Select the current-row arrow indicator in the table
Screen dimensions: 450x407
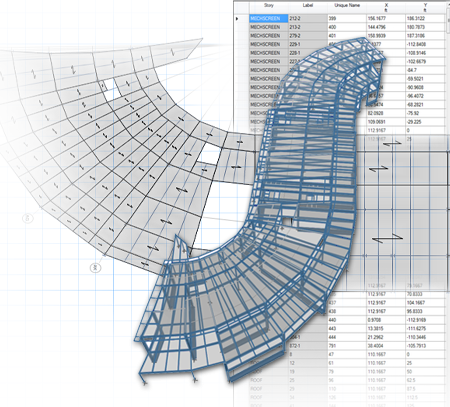tap(237, 19)
